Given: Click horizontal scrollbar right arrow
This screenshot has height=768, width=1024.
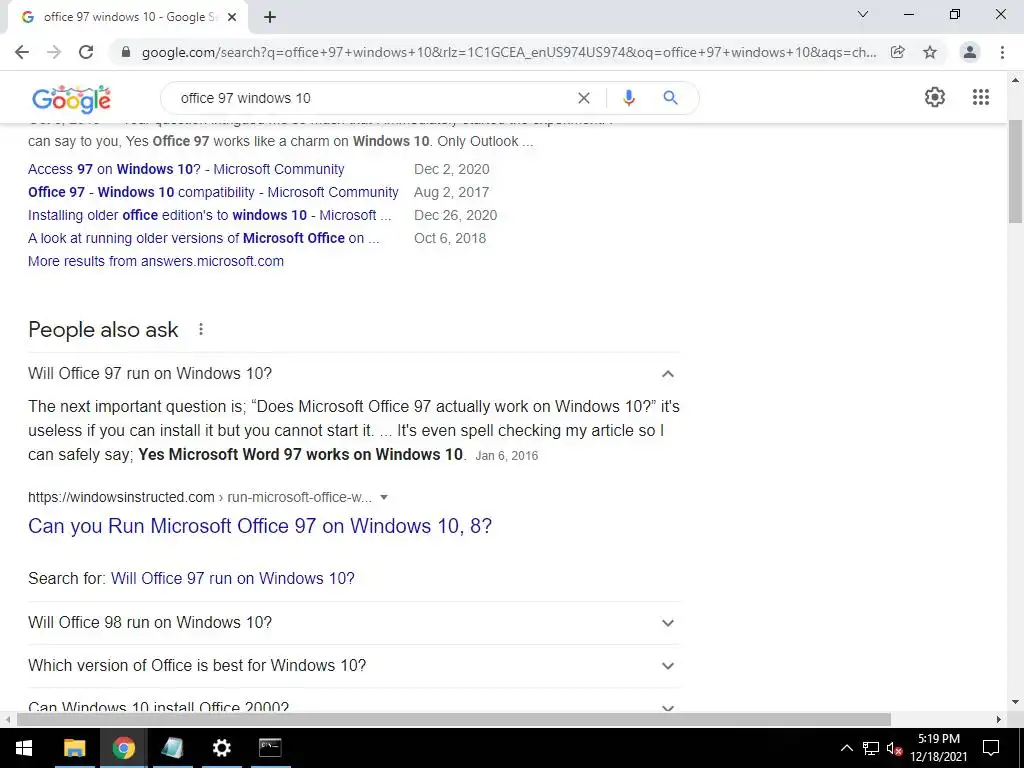Looking at the screenshot, I should (999, 719).
